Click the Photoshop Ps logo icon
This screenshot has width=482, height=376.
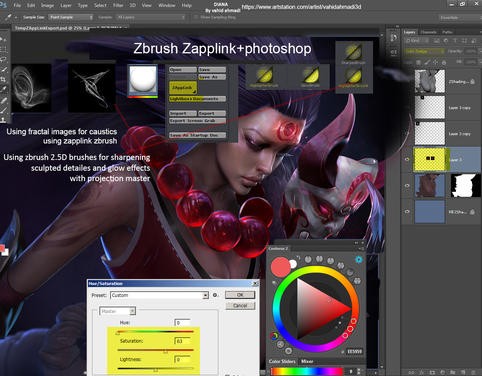(3, 5)
